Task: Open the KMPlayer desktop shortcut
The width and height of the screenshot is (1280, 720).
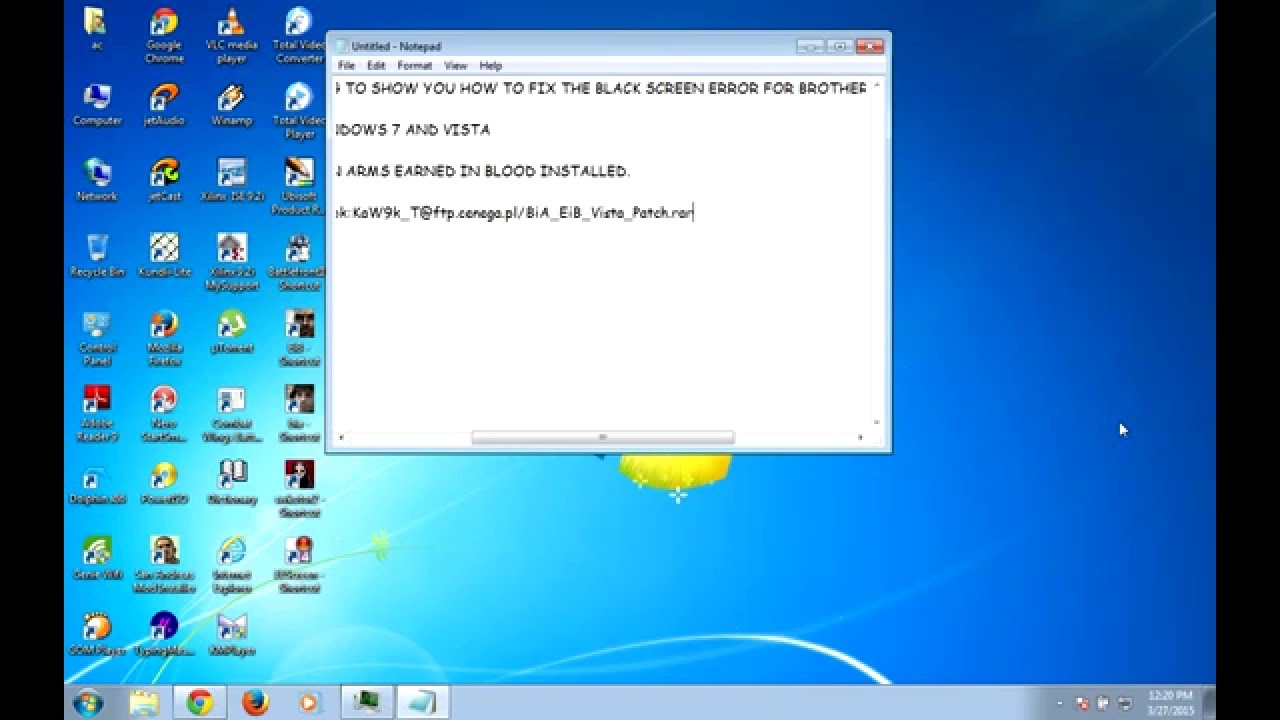Action: [231, 635]
